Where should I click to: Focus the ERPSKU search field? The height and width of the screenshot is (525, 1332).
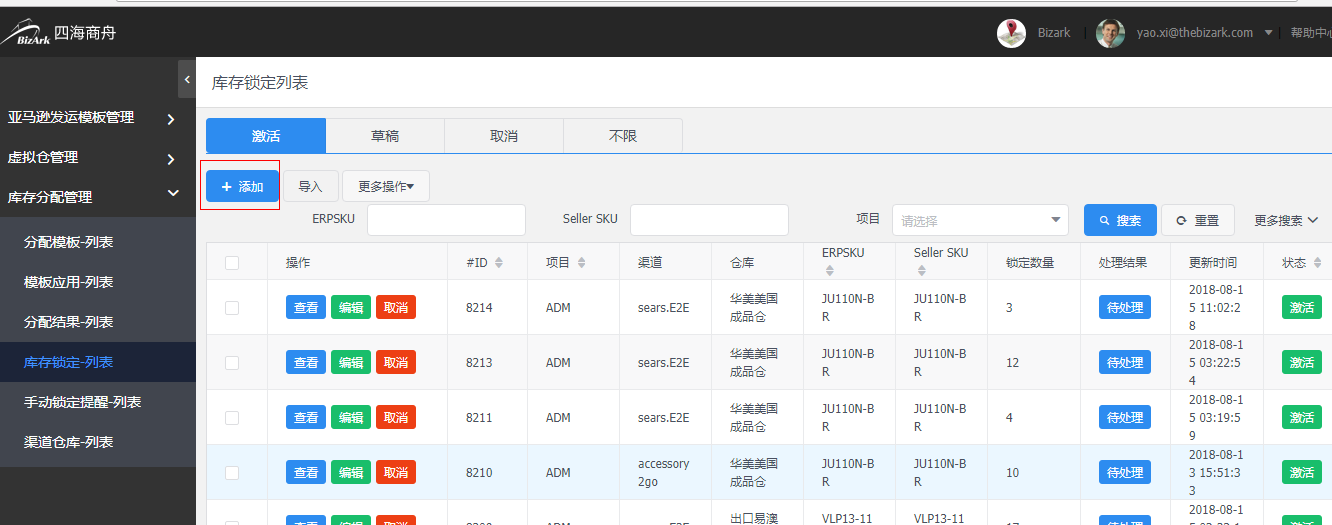coord(446,220)
